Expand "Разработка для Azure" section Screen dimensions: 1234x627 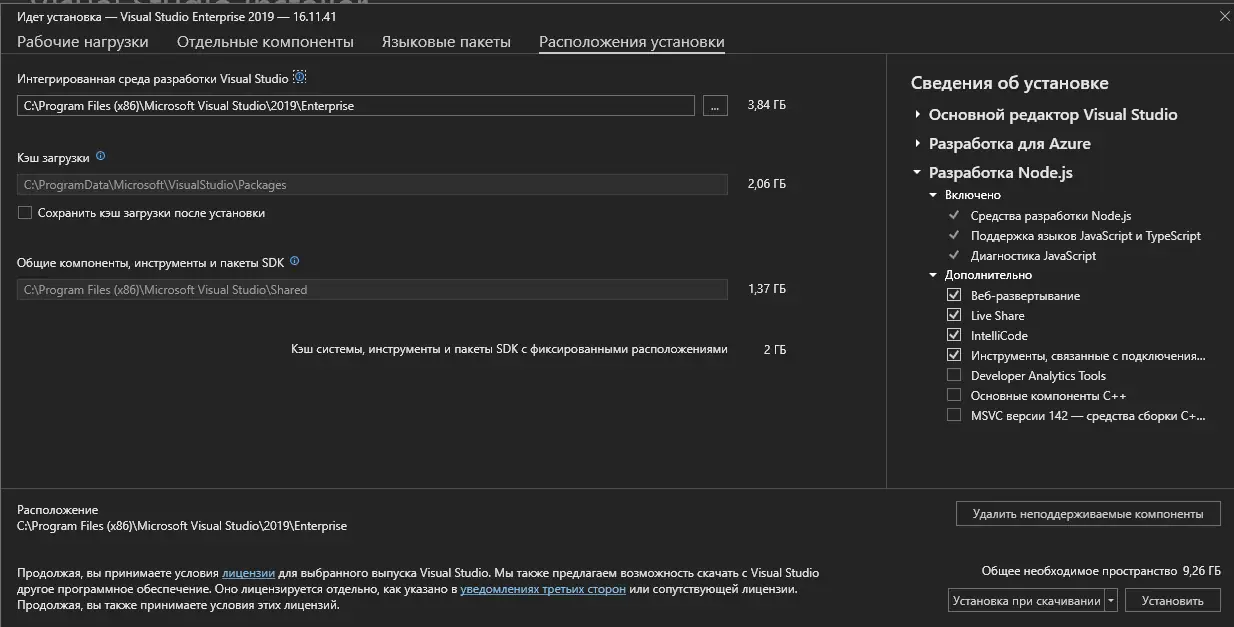point(917,144)
